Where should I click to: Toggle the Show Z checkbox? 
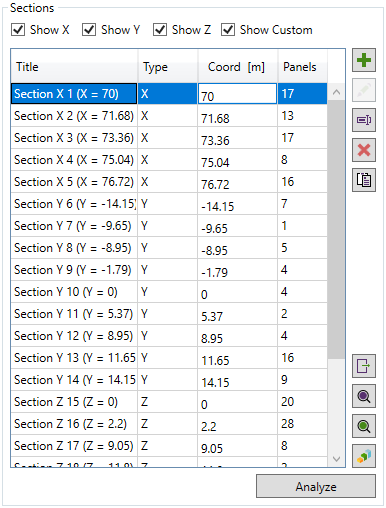pos(160,30)
